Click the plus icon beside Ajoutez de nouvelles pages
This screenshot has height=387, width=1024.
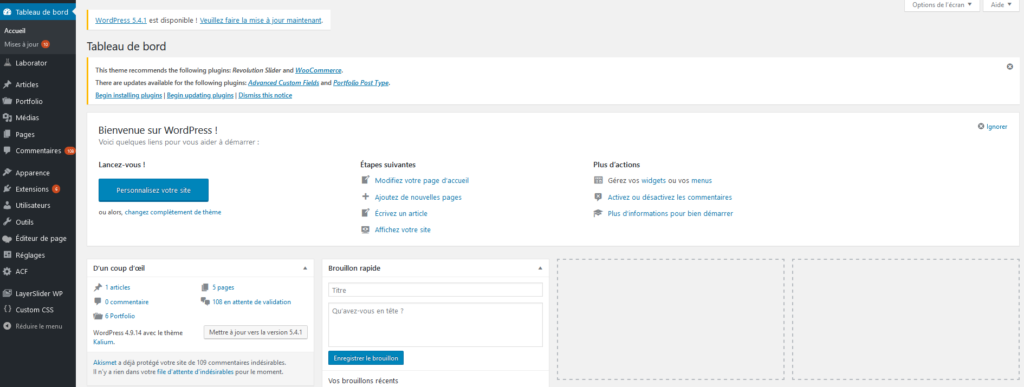click(x=365, y=196)
